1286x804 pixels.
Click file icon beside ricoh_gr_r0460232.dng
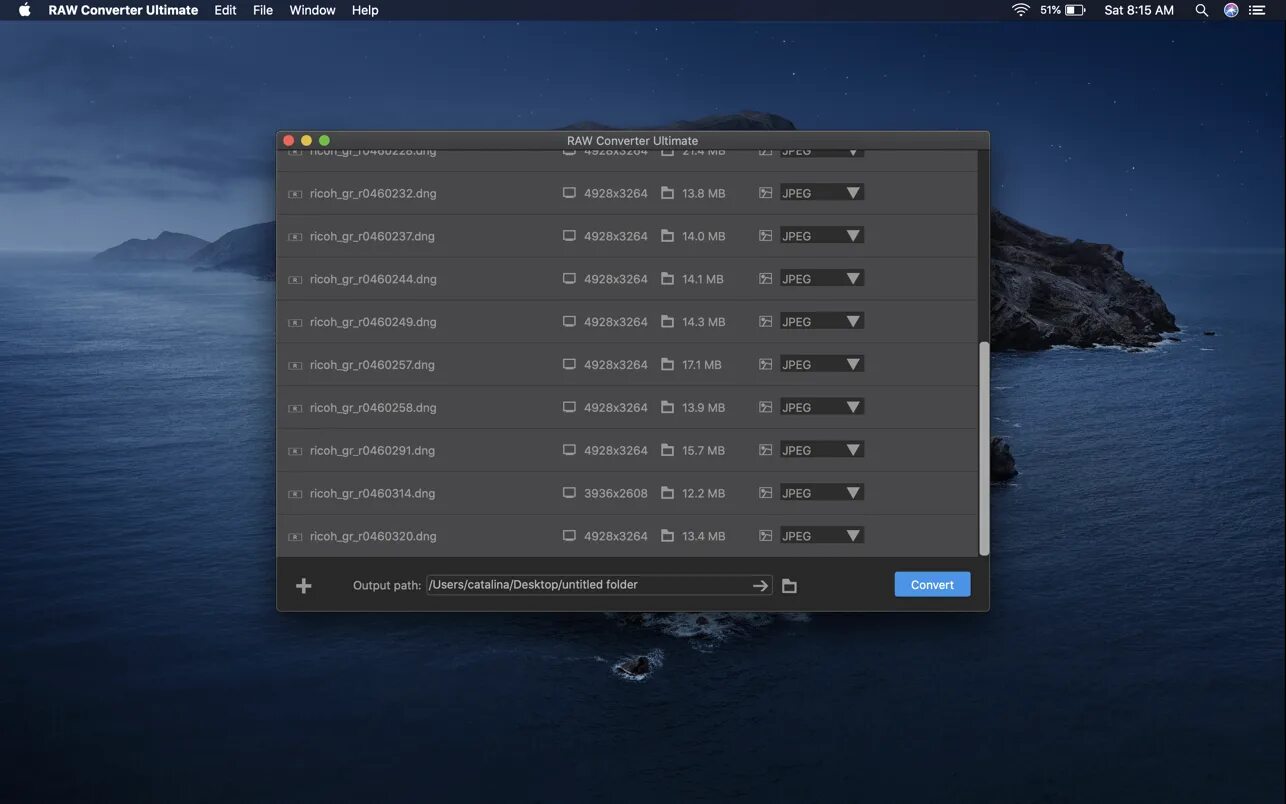pyautogui.click(x=295, y=194)
